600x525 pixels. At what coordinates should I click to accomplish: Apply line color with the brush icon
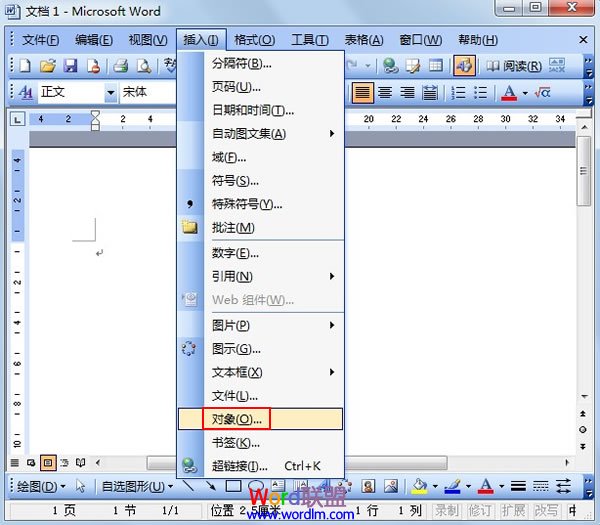click(453, 486)
